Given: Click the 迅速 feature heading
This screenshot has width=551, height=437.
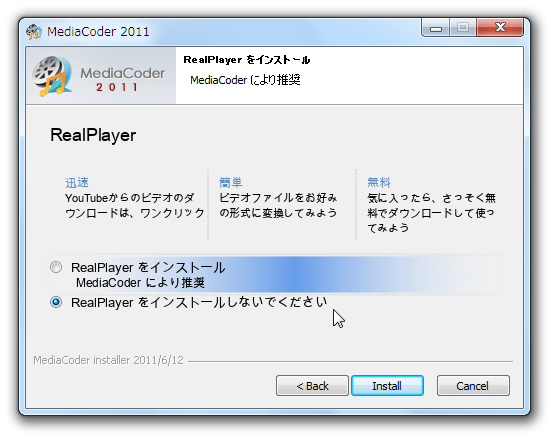Looking at the screenshot, I should click(x=77, y=183).
